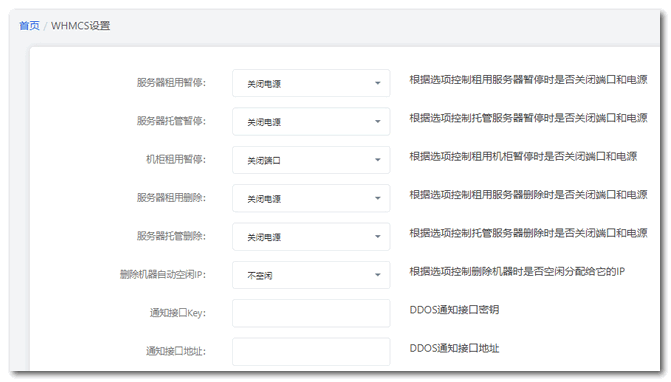Click the 删除机器自动空闲IP field label
Viewport: 671px width, 382px height.
[x=163, y=275]
